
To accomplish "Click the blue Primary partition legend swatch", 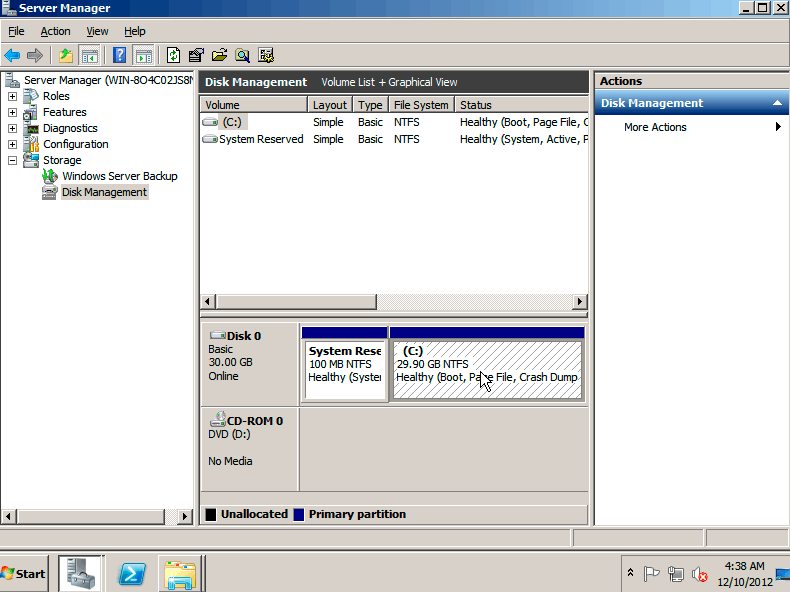I will 299,514.
